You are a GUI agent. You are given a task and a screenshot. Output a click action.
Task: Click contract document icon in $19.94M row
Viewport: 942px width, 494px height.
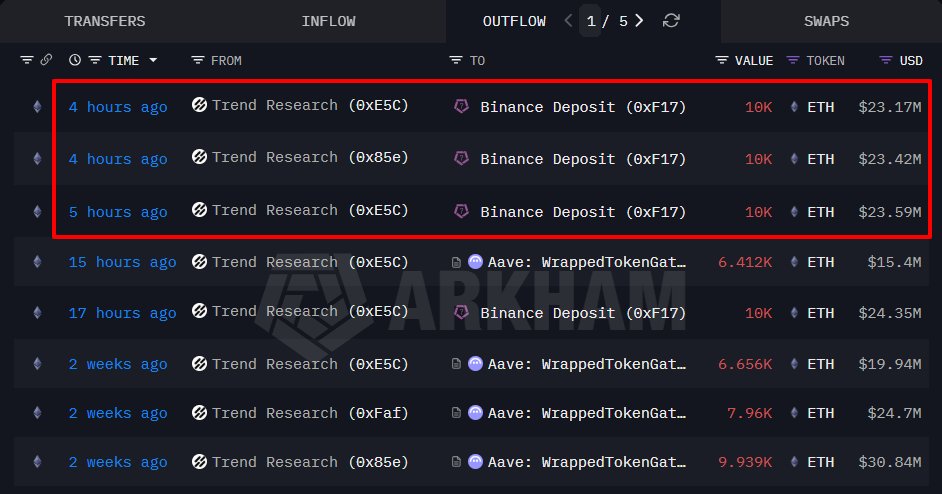[457, 364]
